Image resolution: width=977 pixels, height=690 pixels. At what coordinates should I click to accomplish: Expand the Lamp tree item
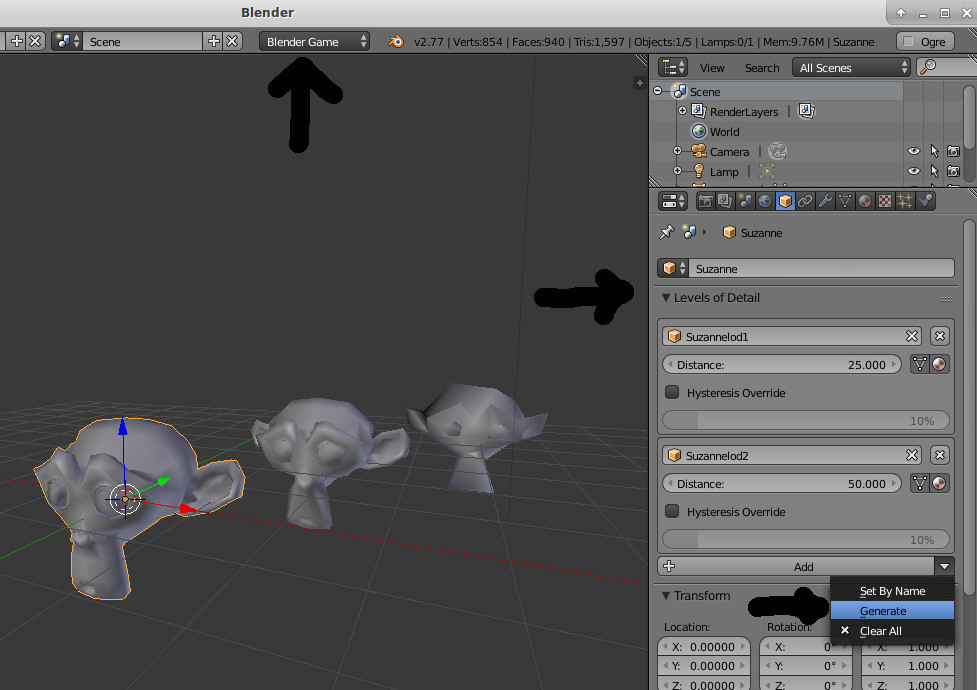click(x=678, y=171)
